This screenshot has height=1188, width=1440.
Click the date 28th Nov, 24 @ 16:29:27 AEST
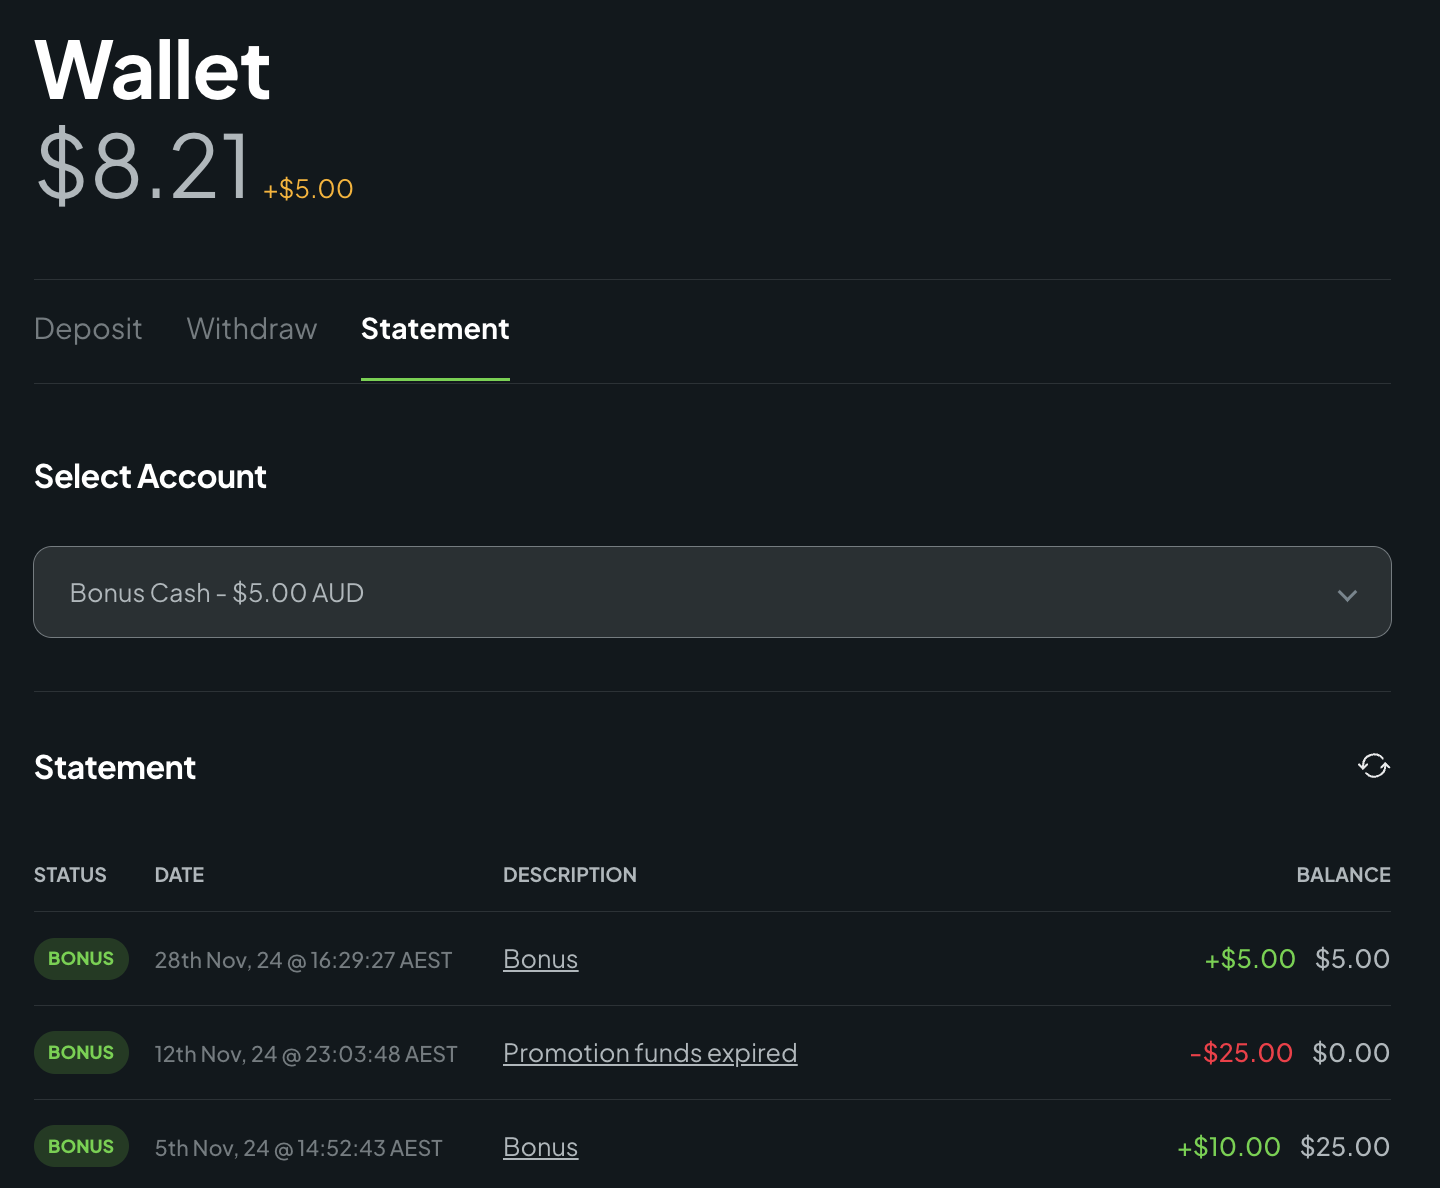tap(303, 960)
